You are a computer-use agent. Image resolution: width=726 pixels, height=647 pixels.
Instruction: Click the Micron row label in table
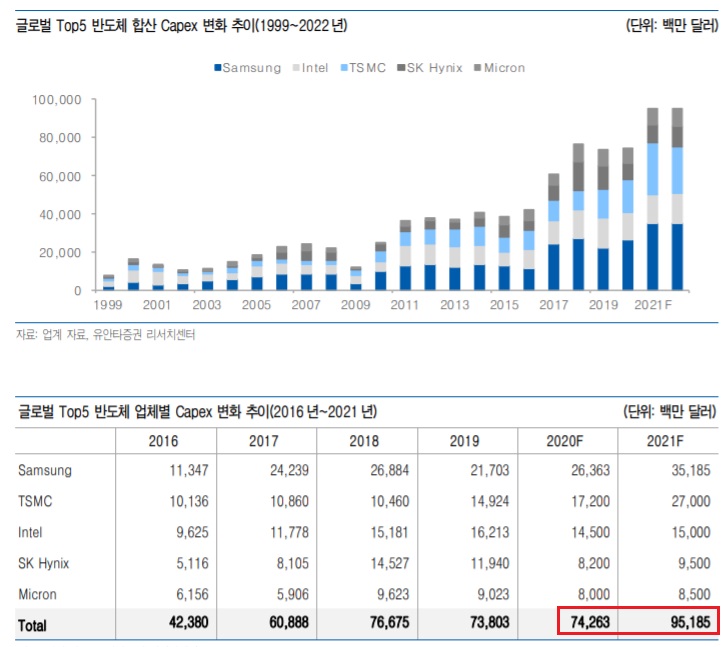(x=38, y=594)
